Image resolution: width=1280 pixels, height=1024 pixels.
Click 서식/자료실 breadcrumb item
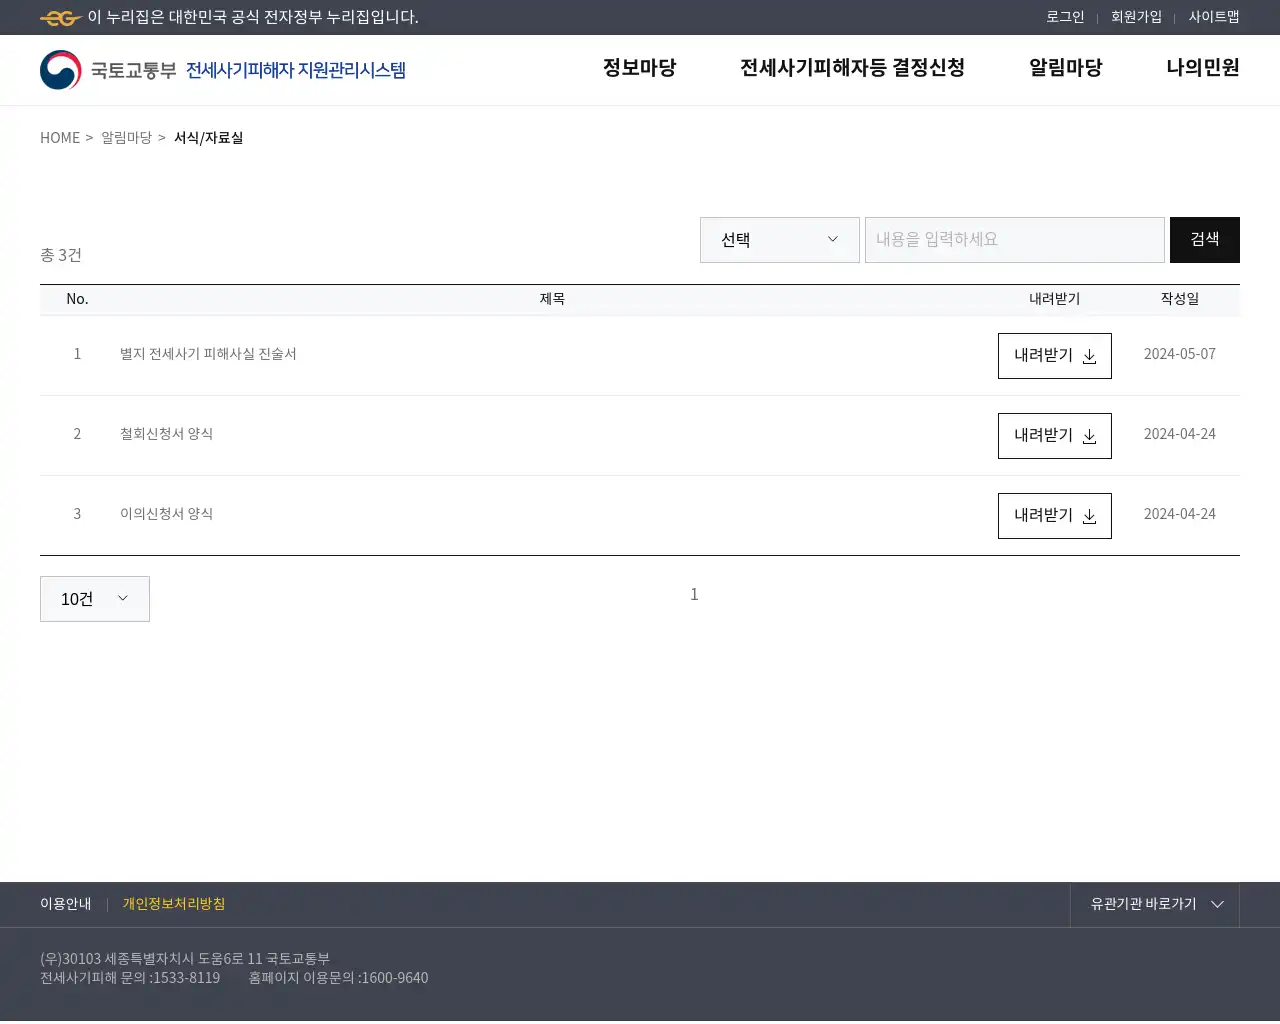click(209, 138)
